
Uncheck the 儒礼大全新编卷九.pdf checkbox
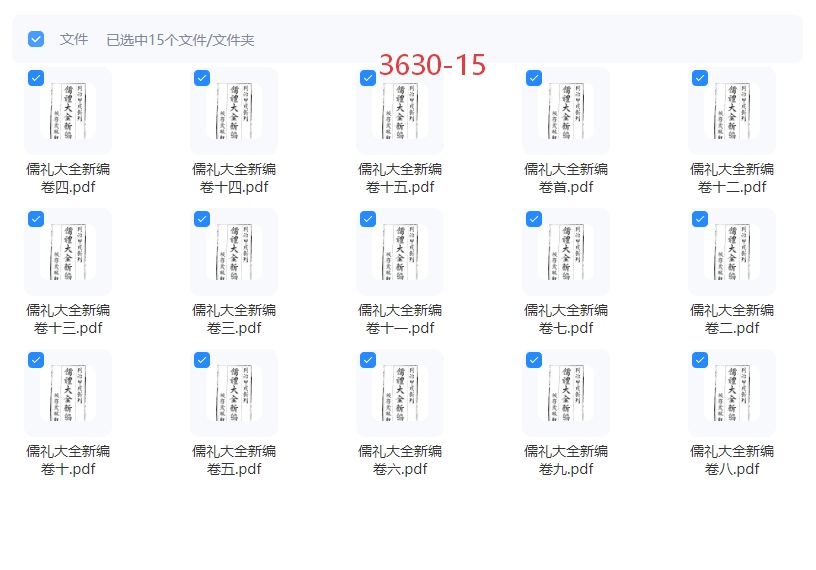click(x=534, y=360)
